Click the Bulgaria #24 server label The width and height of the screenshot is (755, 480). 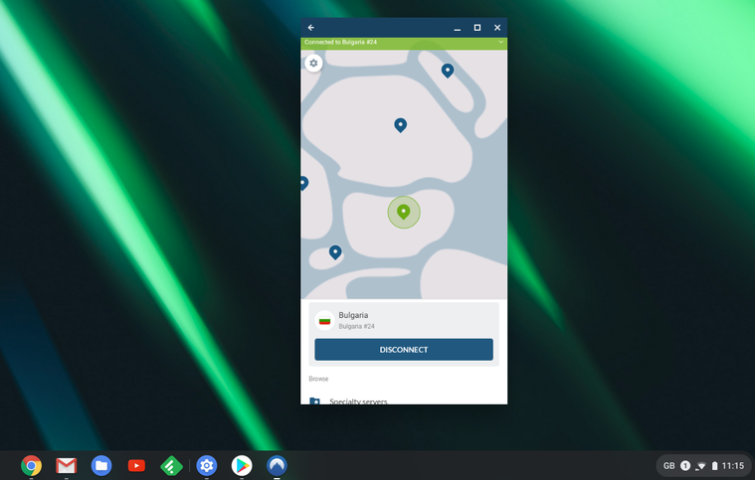(x=356, y=326)
